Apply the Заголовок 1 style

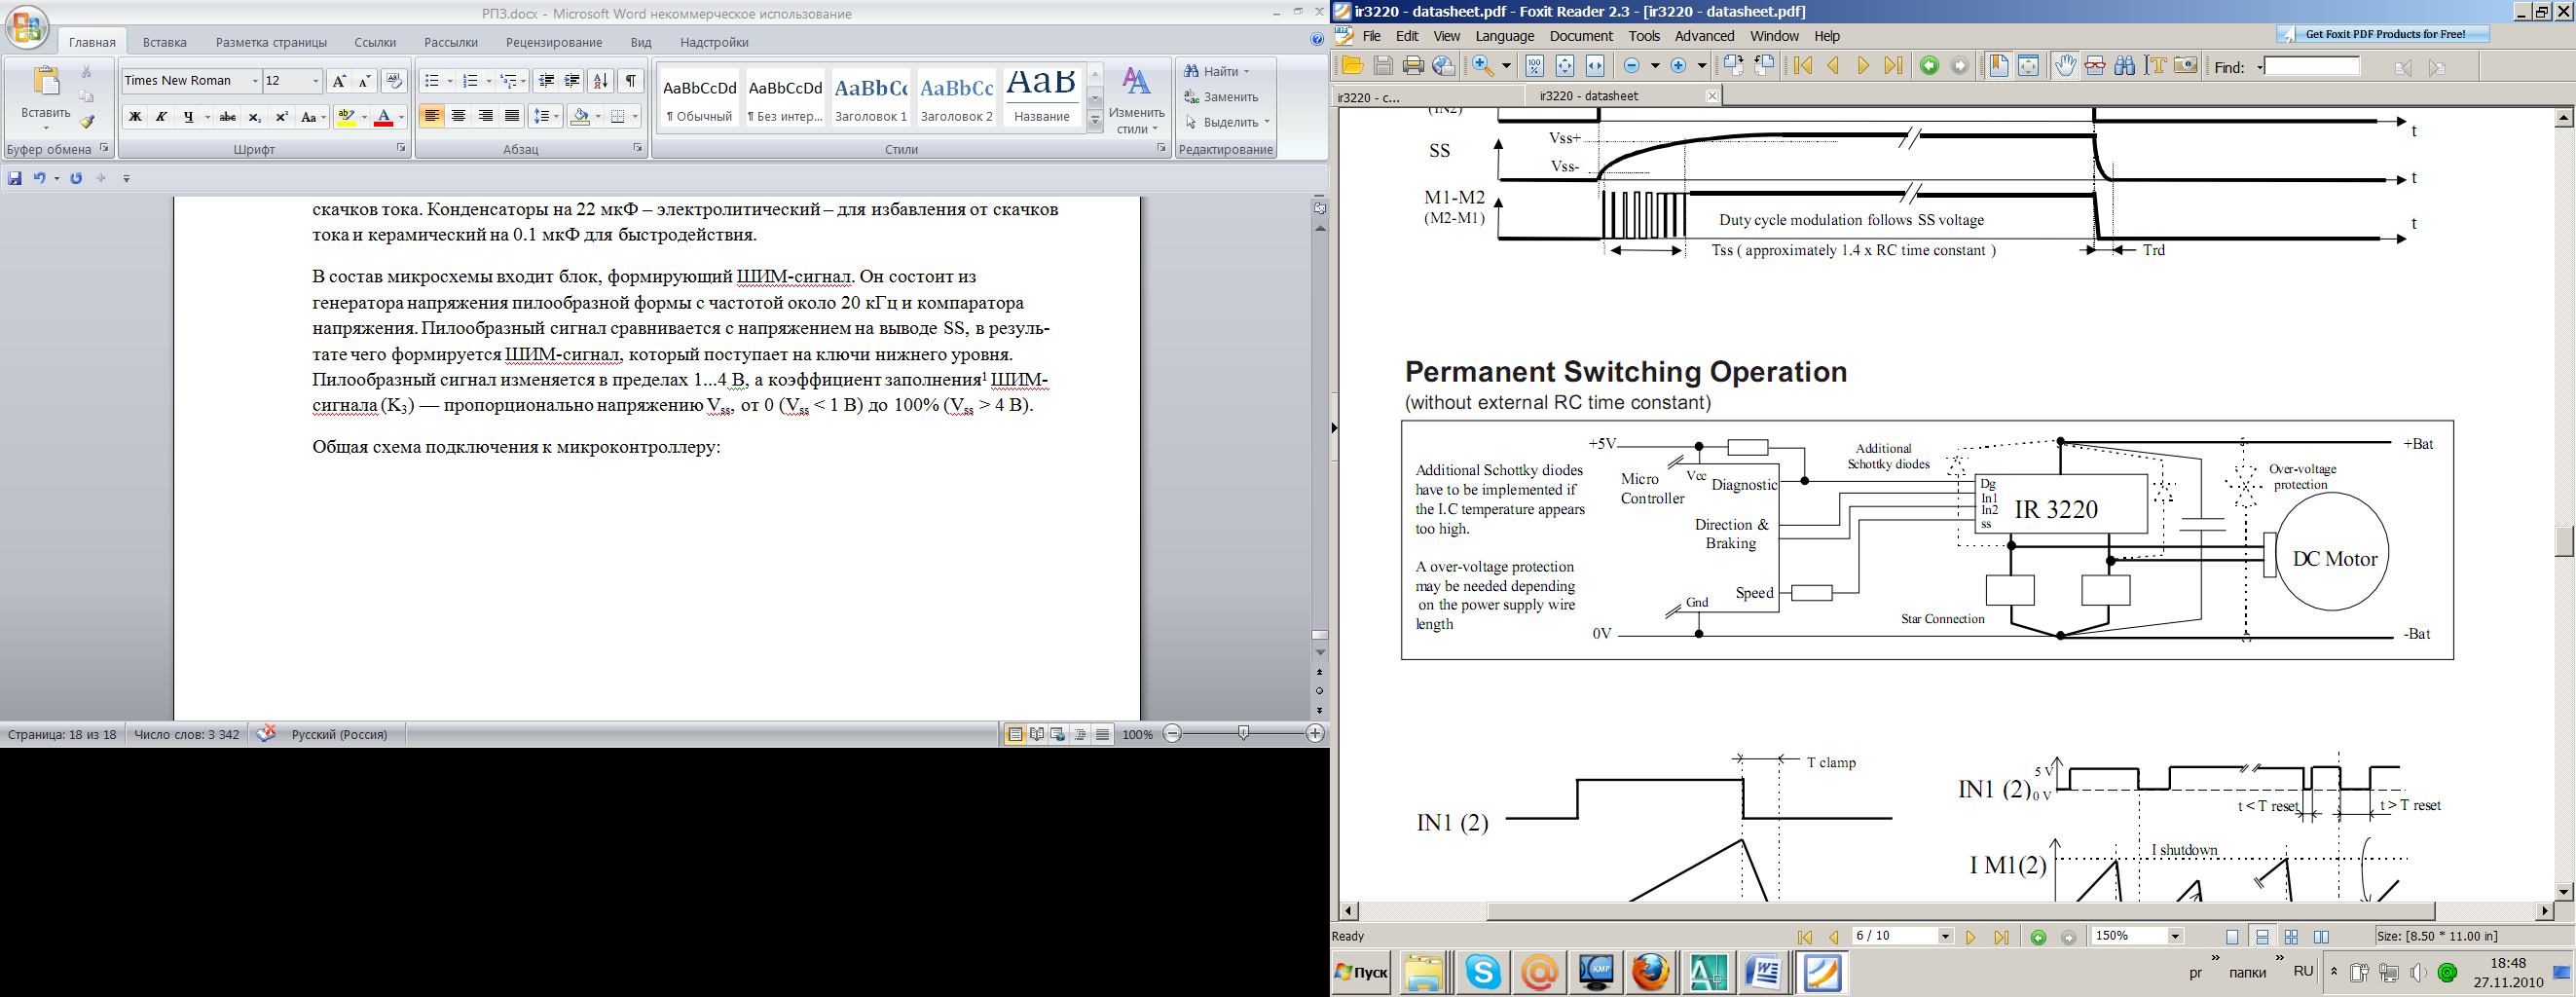[871, 98]
